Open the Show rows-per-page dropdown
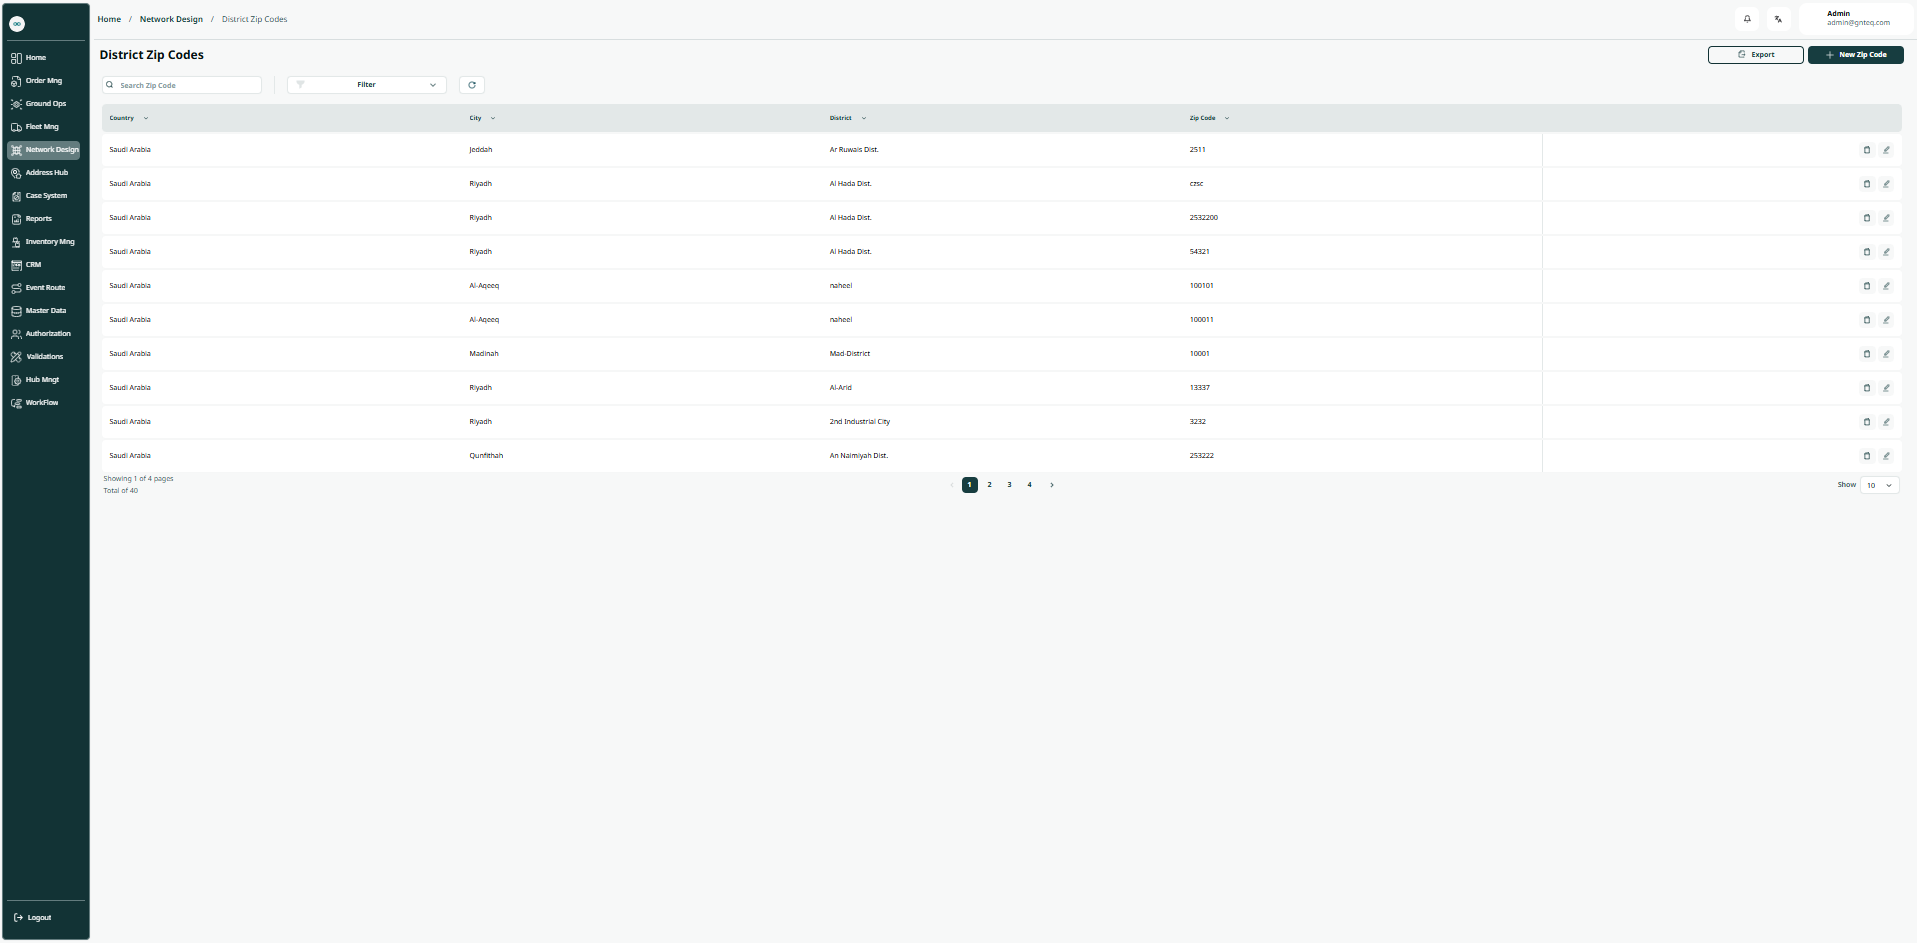 tap(1879, 485)
